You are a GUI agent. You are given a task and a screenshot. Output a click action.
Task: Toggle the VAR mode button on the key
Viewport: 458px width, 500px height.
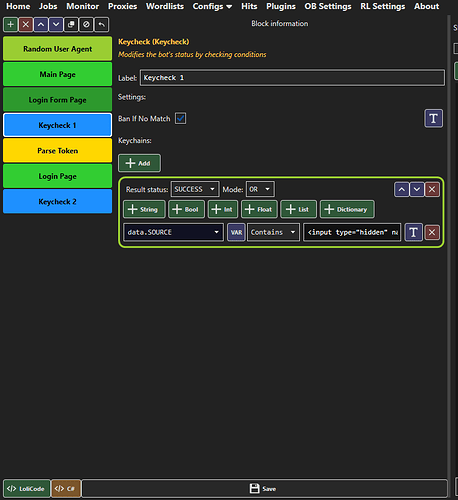[236, 232]
